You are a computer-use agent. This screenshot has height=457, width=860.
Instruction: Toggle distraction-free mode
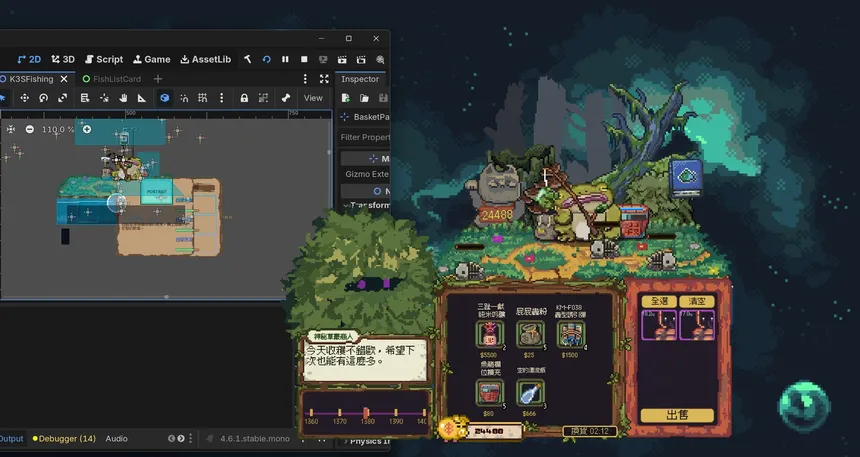(324, 79)
